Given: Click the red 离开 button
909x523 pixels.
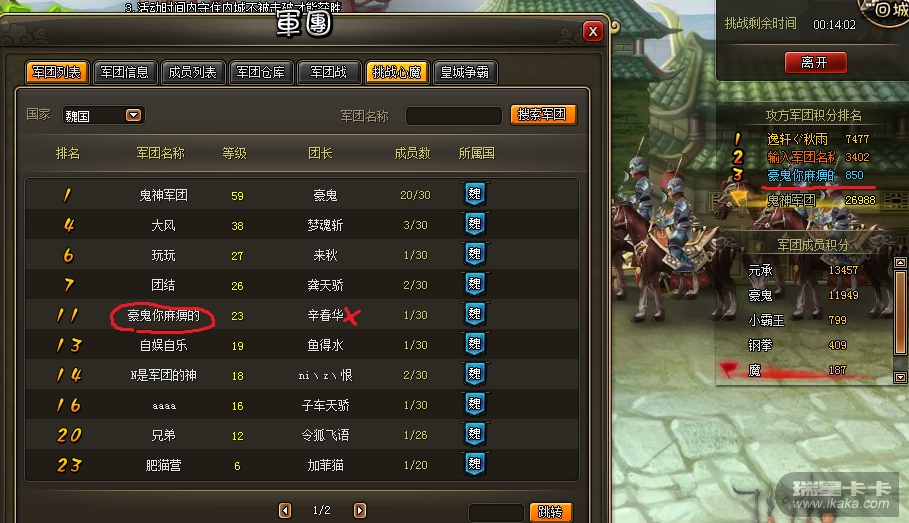Looking at the screenshot, I should click(x=815, y=63).
